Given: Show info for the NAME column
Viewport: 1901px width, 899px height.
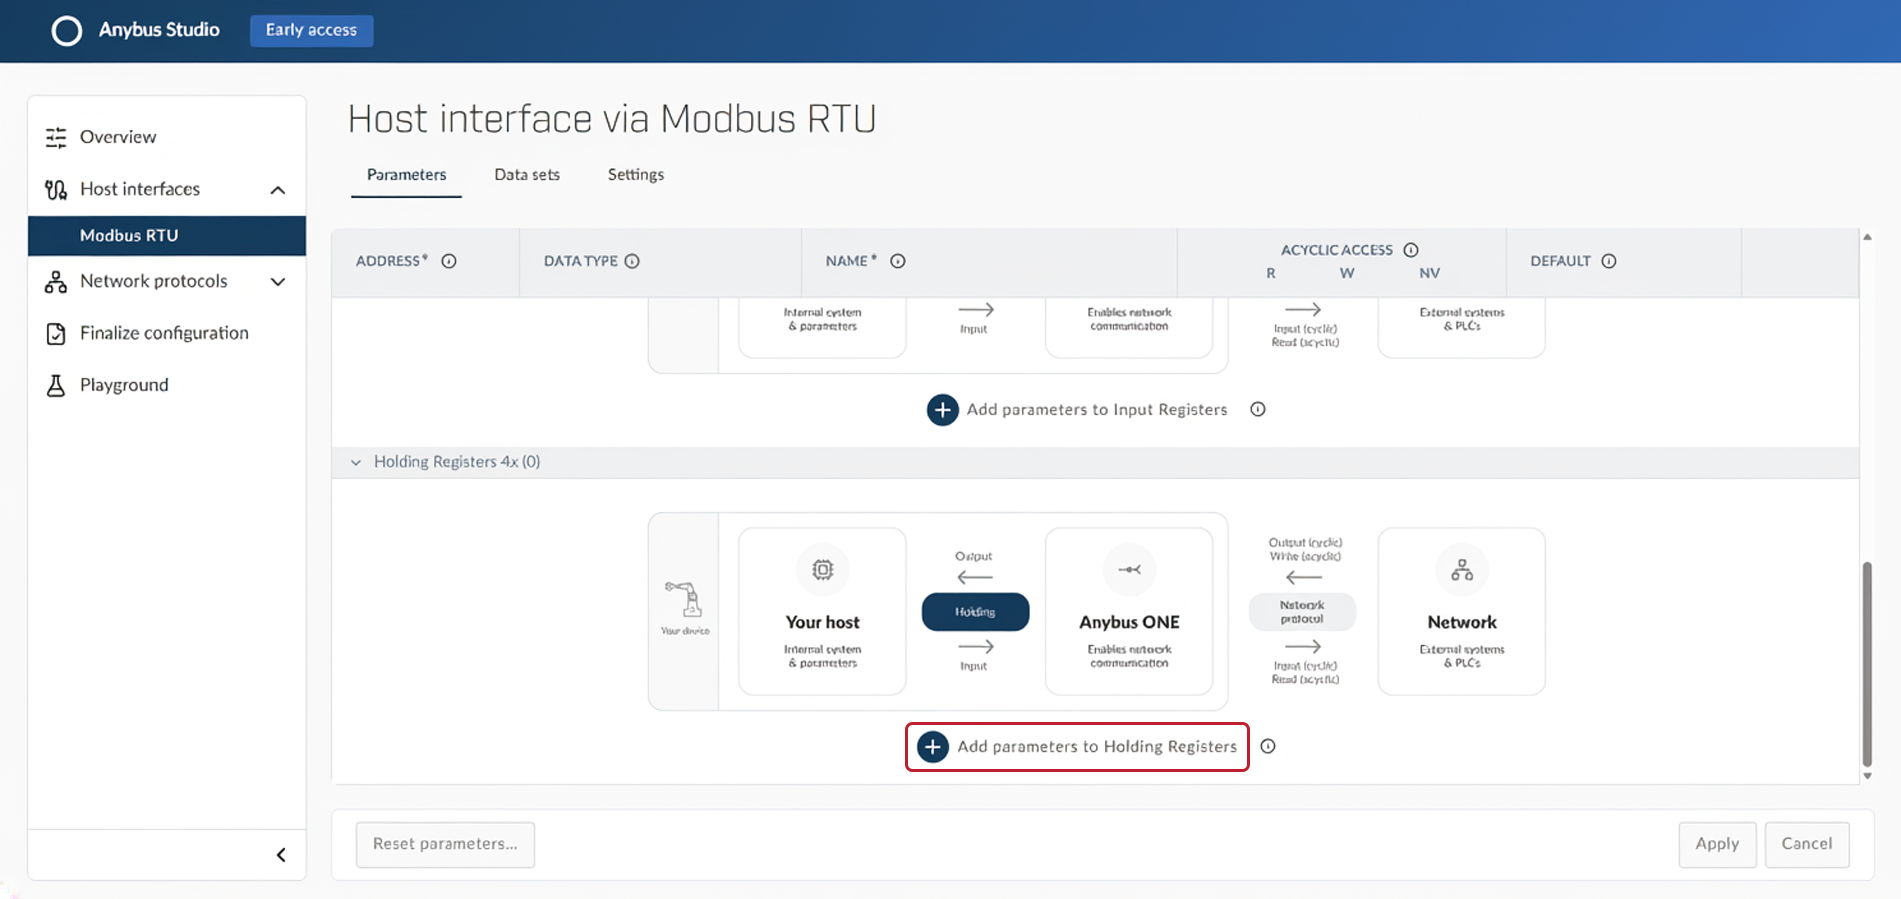Looking at the screenshot, I should [x=898, y=261].
